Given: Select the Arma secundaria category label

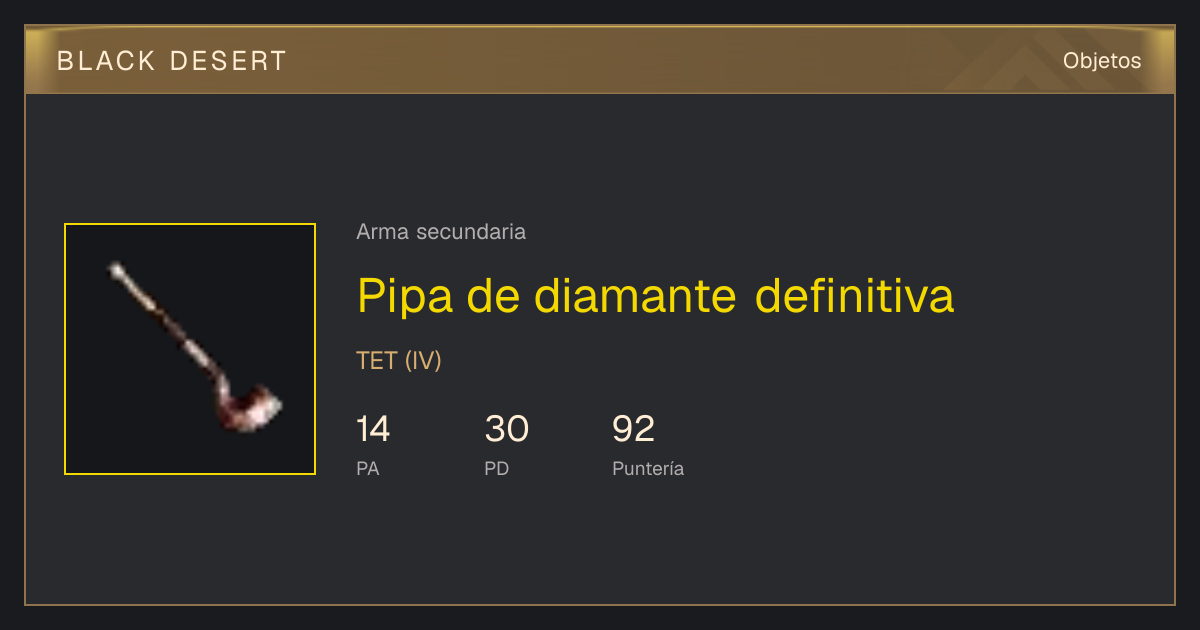Looking at the screenshot, I should [x=441, y=232].
